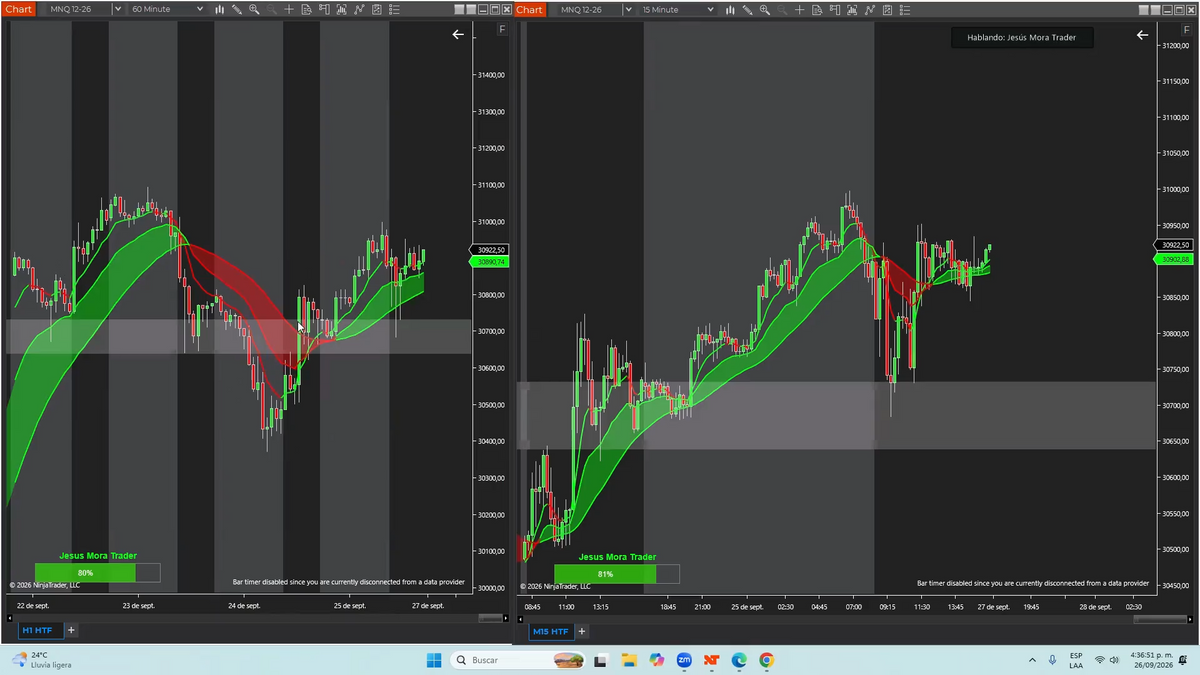Open 60 Minute interval dropdown
Viewport: 1200px width, 675px height.
point(166,9)
